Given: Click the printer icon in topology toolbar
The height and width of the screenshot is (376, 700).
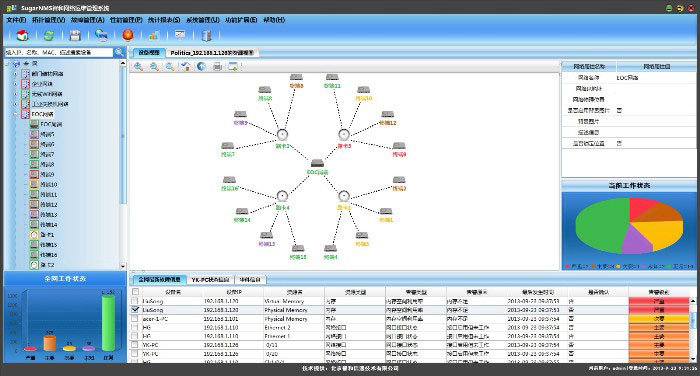Looking at the screenshot, I should [217, 67].
